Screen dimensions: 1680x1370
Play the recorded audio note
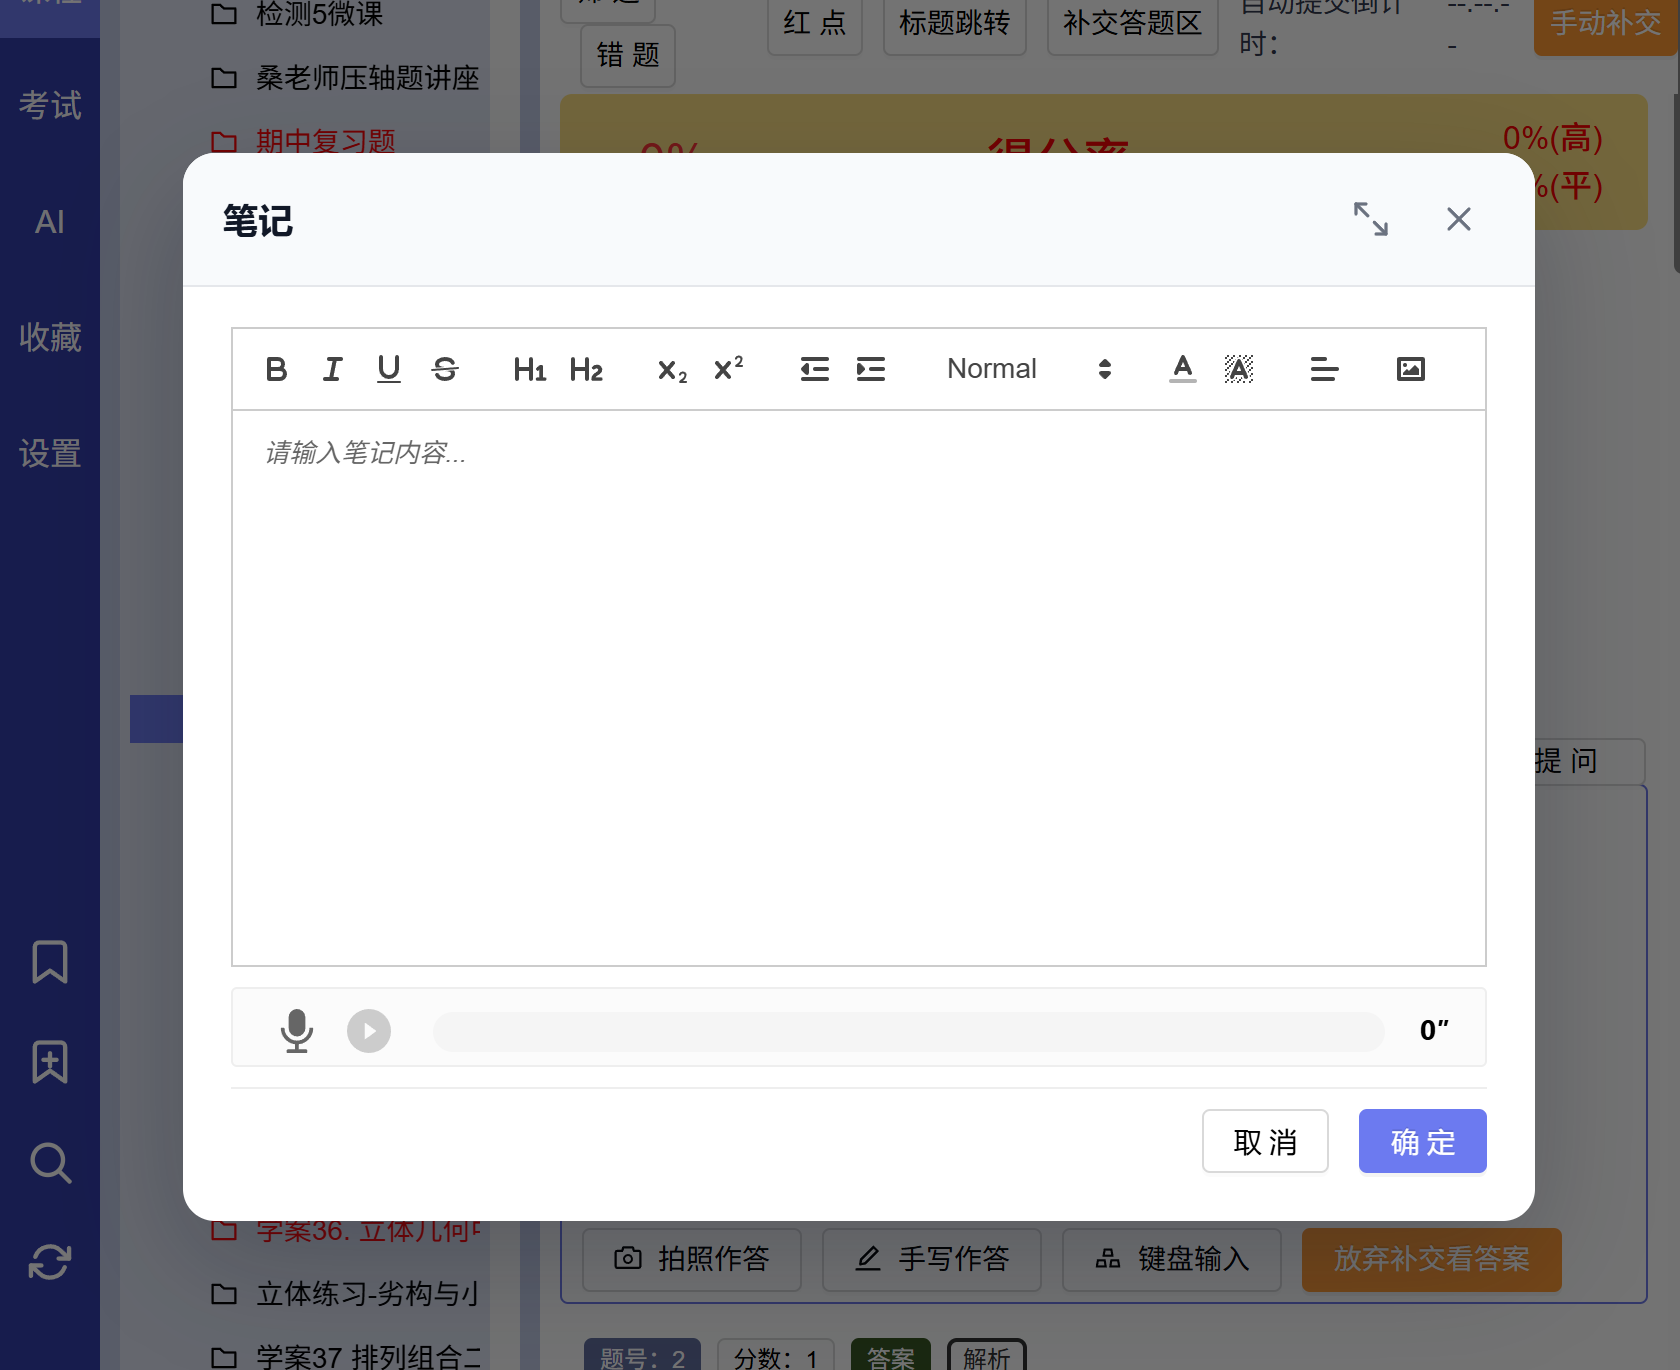[x=369, y=1030]
